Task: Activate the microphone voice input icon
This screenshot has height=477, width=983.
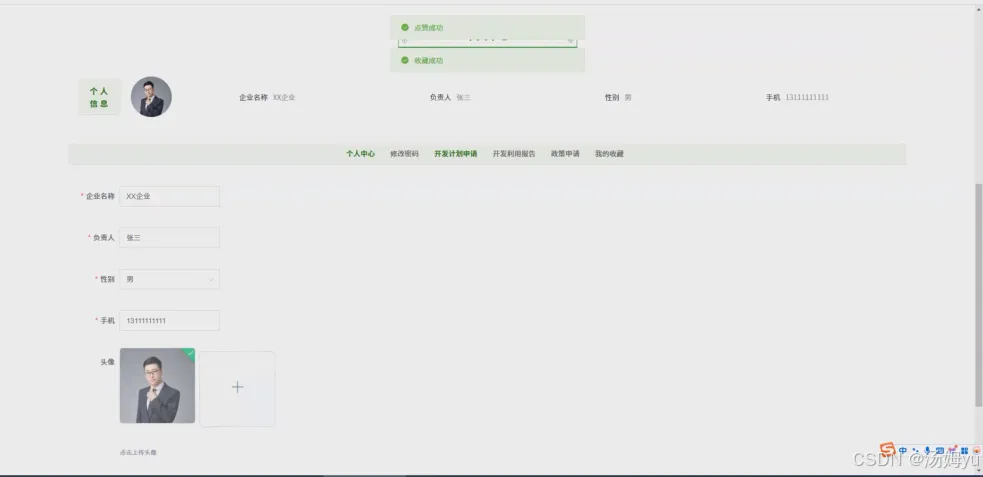Action: pos(927,451)
